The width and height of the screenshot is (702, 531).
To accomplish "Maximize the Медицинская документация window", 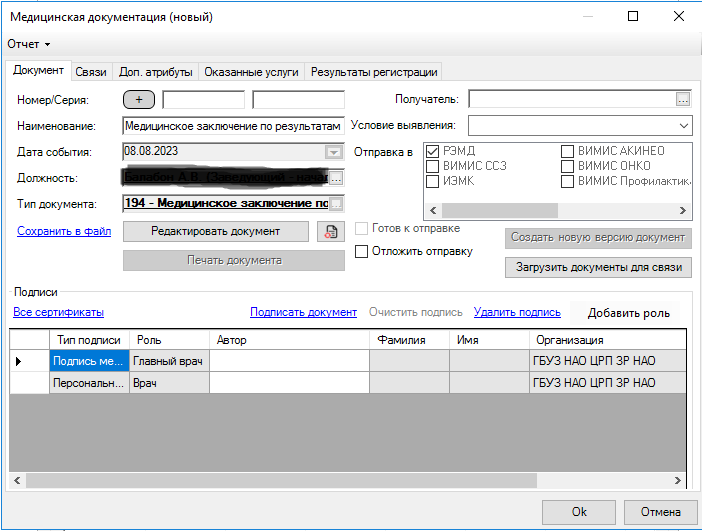I will (633, 17).
